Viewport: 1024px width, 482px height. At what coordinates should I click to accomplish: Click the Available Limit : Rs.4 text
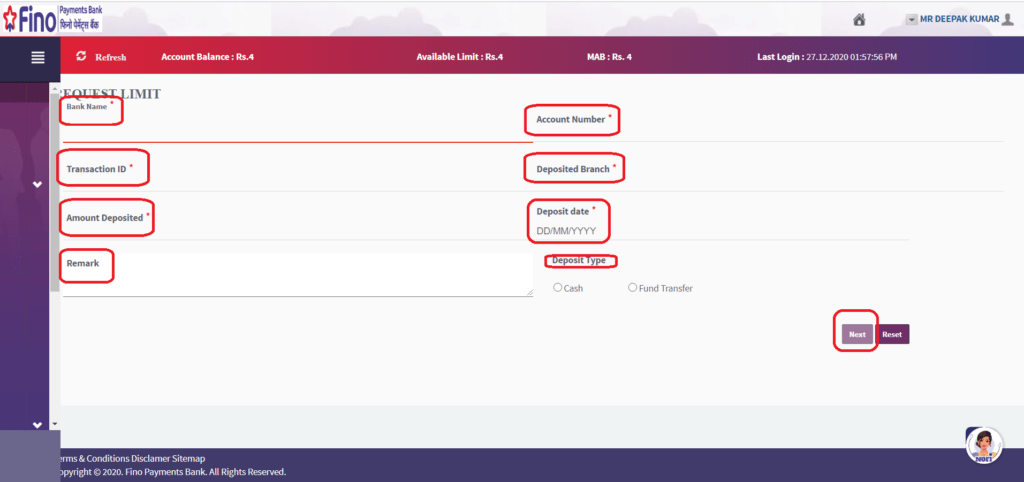(x=460, y=57)
